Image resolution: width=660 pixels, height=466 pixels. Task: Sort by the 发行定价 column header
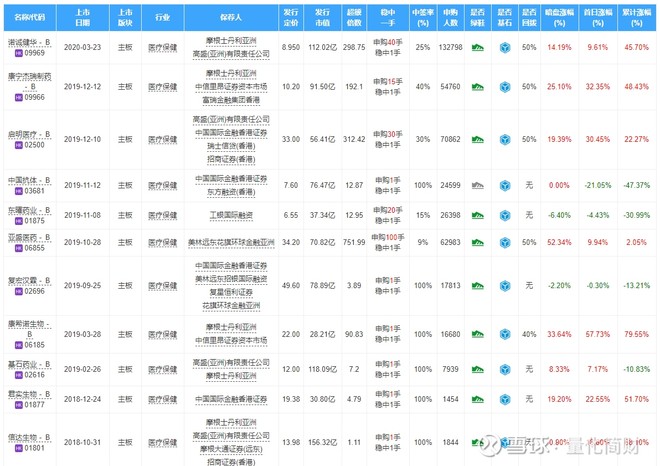(x=291, y=17)
